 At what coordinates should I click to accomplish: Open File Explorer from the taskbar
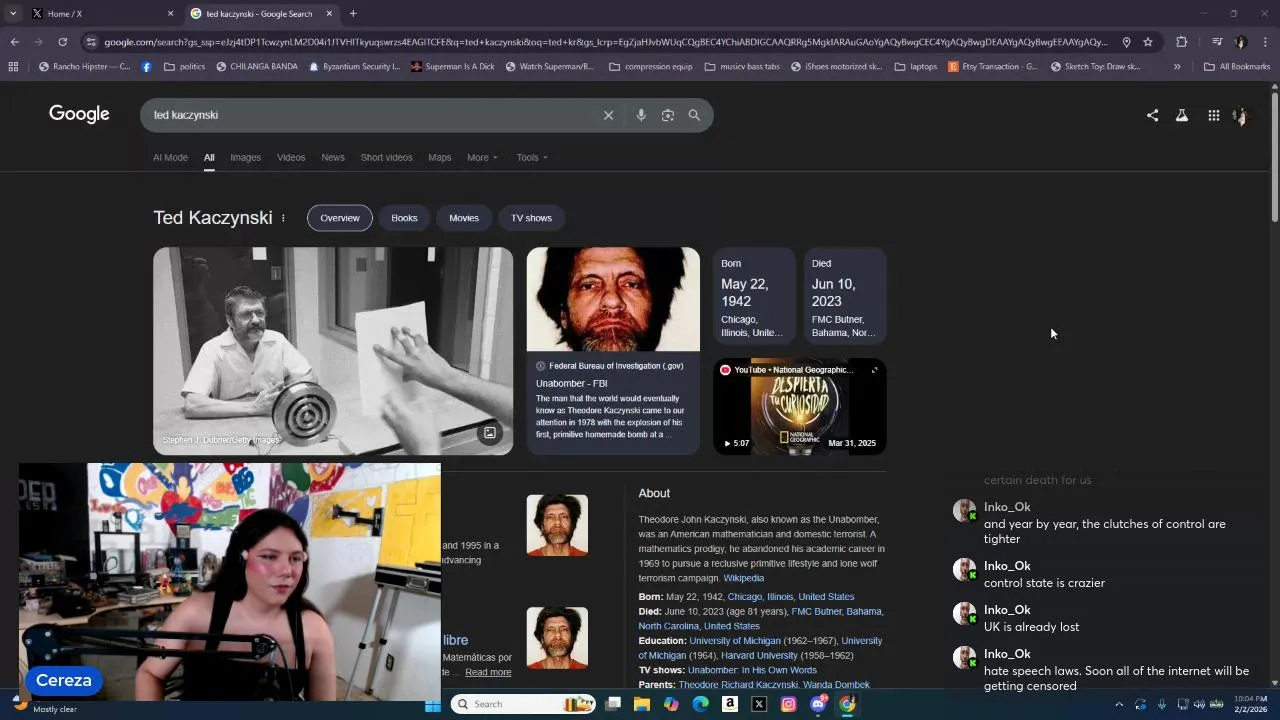pos(642,704)
